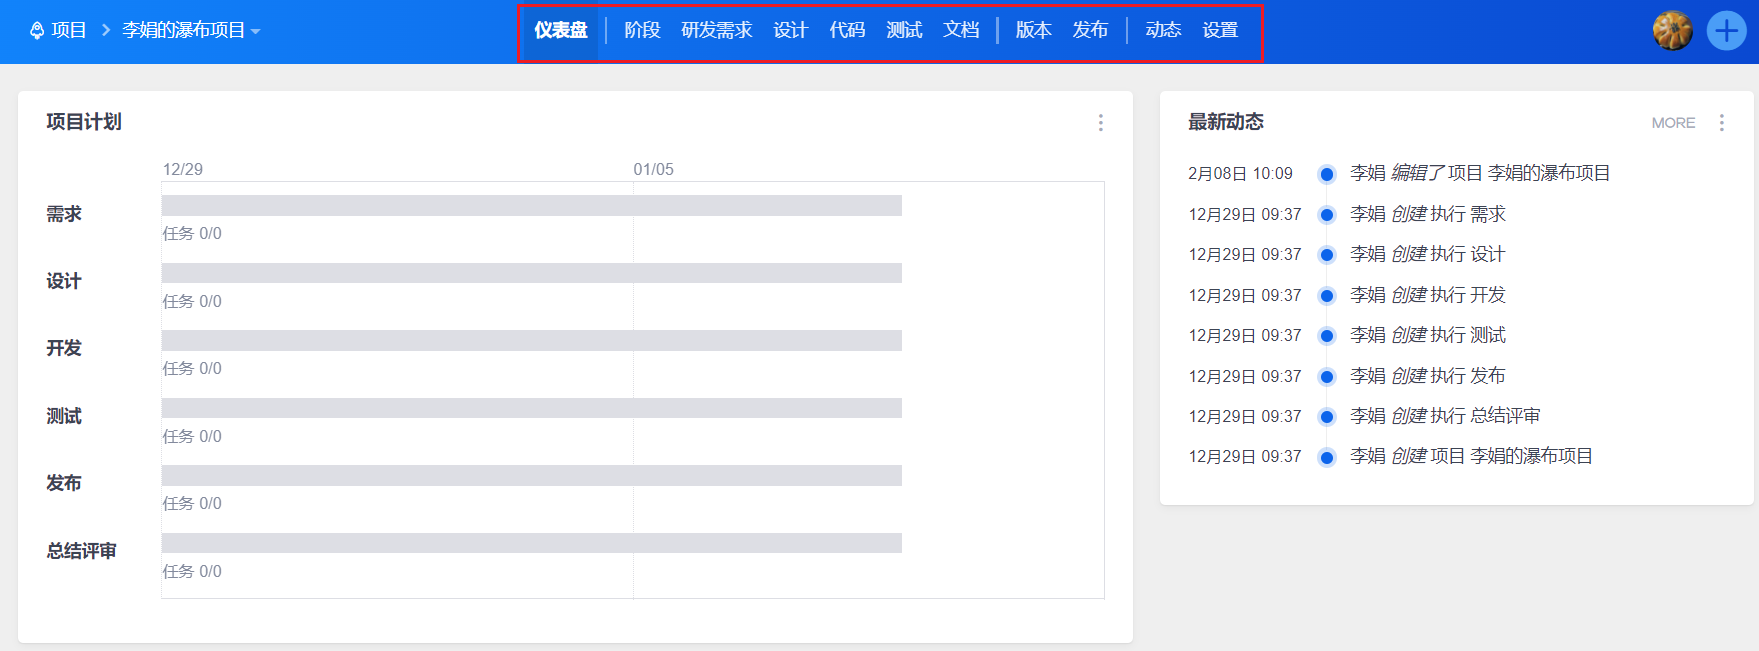Open the 设置 tab
The height and width of the screenshot is (651, 1759).
(x=1220, y=31)
